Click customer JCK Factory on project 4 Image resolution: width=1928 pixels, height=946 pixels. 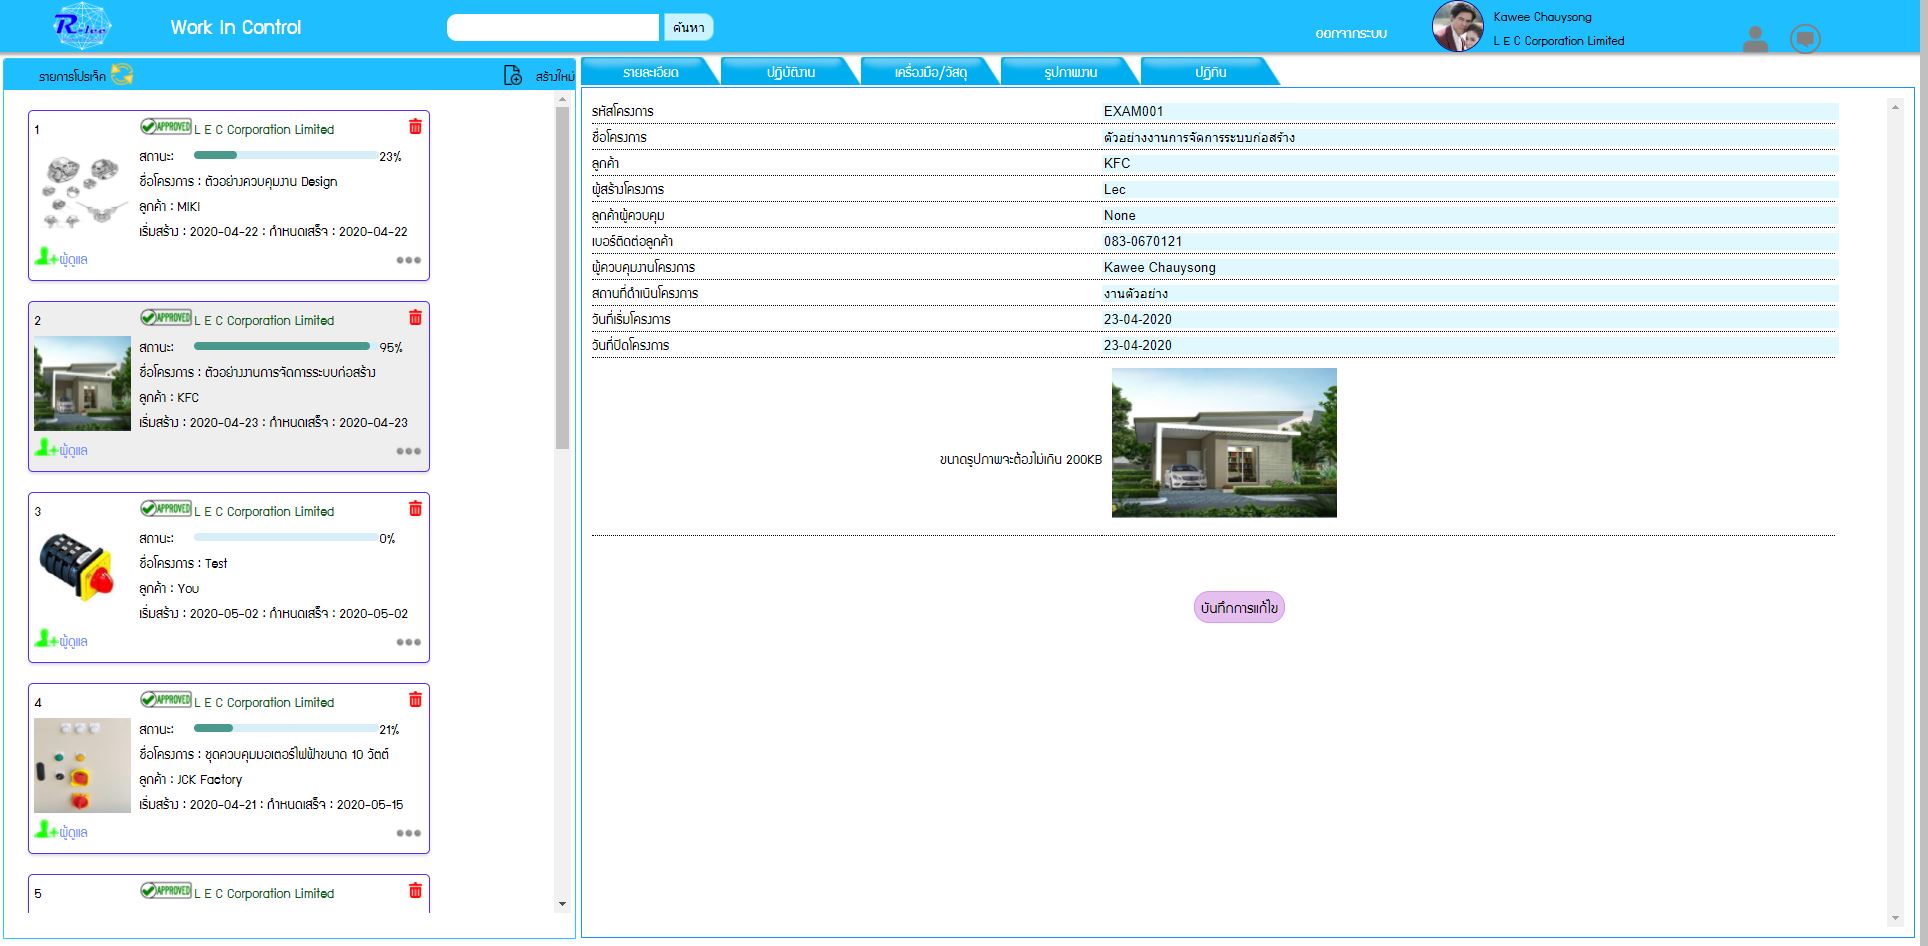[x=209, y=779]
